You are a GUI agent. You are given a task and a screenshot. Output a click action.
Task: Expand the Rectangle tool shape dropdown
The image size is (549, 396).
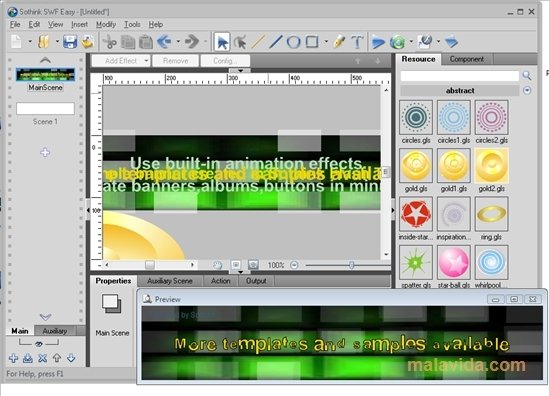pos(326,42)
